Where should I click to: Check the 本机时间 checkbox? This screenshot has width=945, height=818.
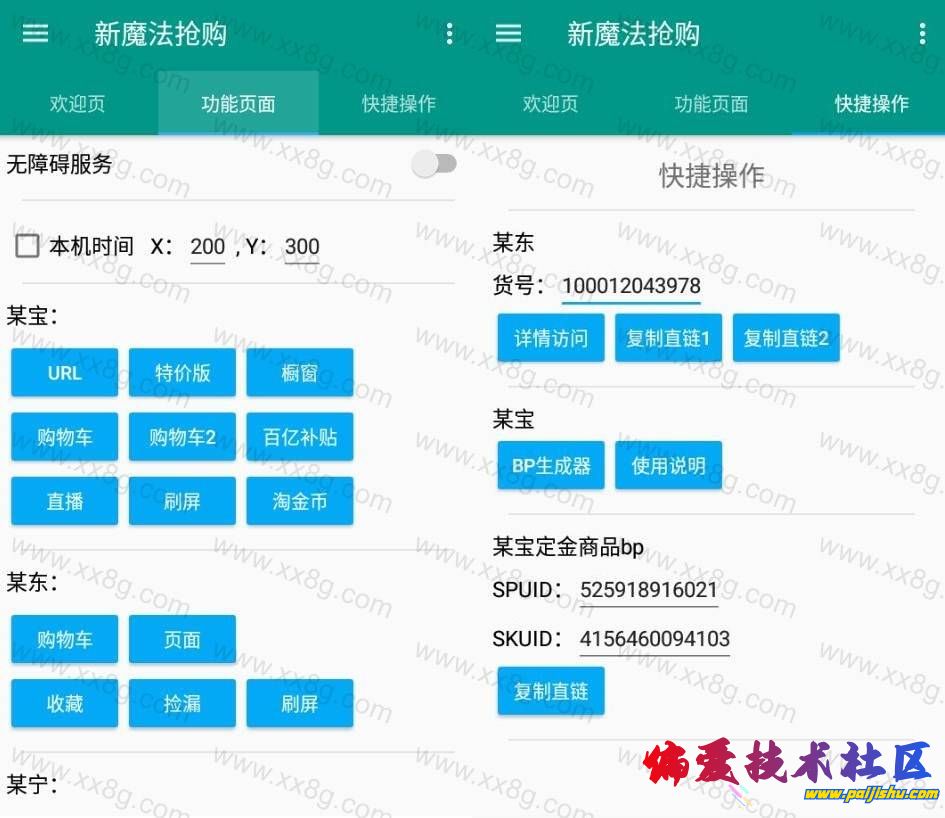[28, 246]
